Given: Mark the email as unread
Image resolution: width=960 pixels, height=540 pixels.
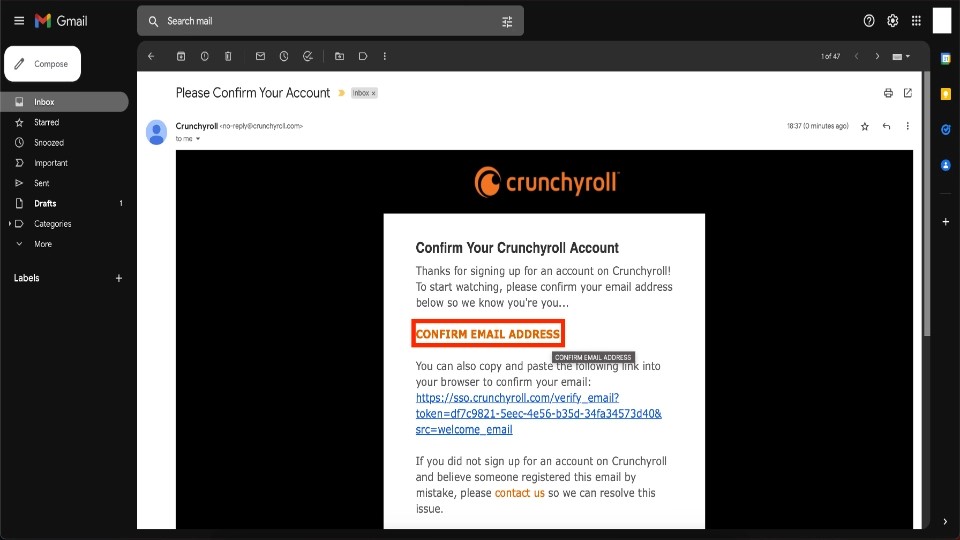Looking at the screenshot, I should click(260, 56).
